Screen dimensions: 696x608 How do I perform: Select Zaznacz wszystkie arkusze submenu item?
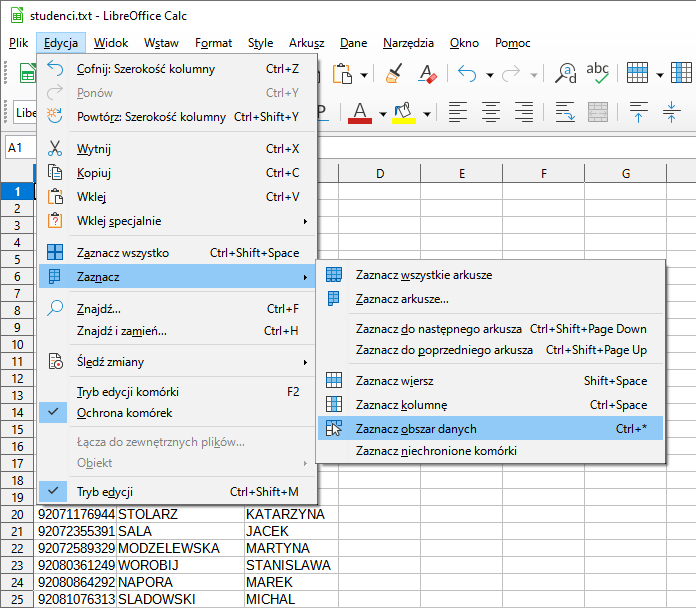point(490,275)
